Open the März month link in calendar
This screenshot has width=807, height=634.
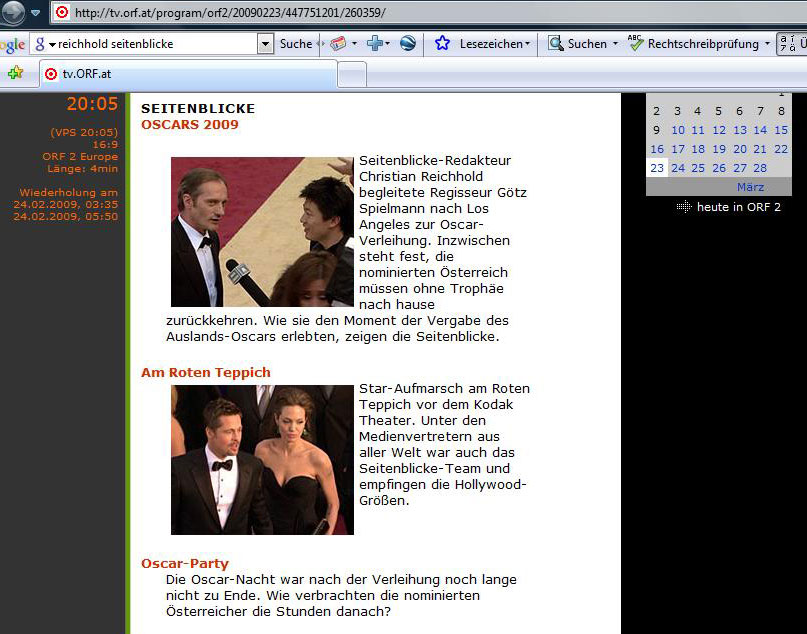[x=750, y=187]
